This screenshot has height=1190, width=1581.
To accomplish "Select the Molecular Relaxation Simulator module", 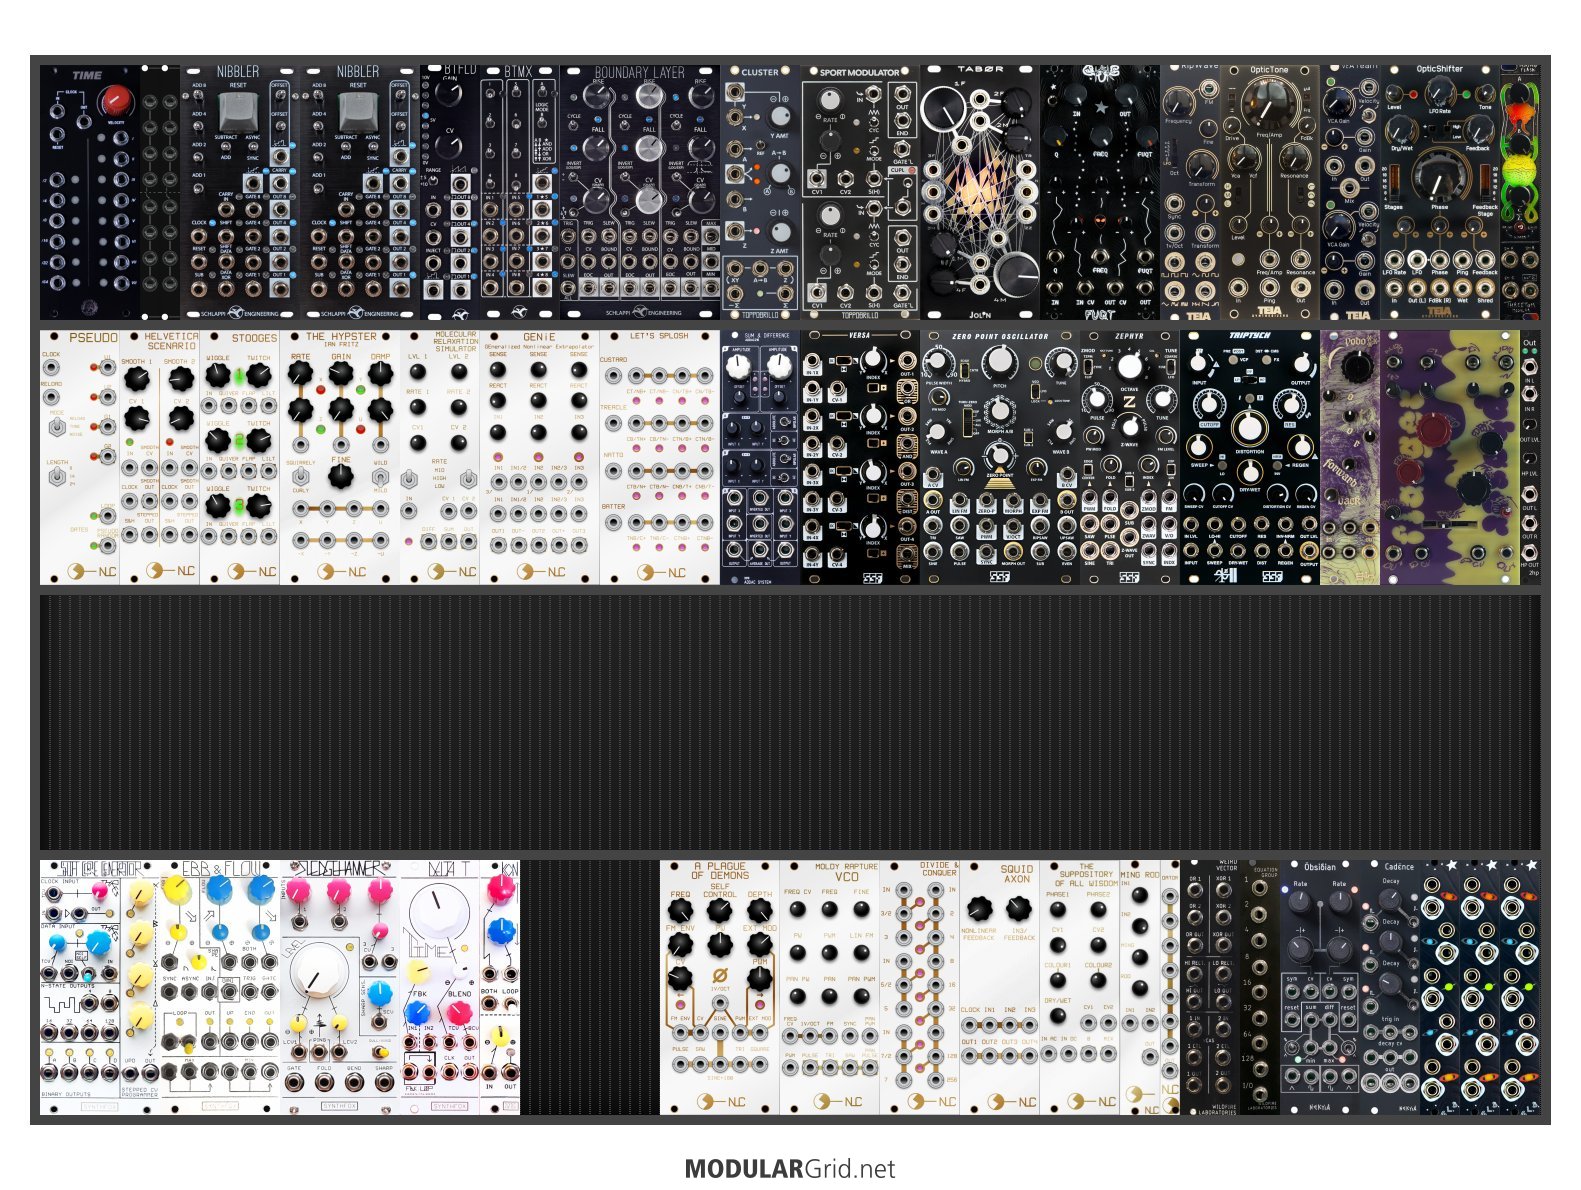I will click(x=440, y=457).
